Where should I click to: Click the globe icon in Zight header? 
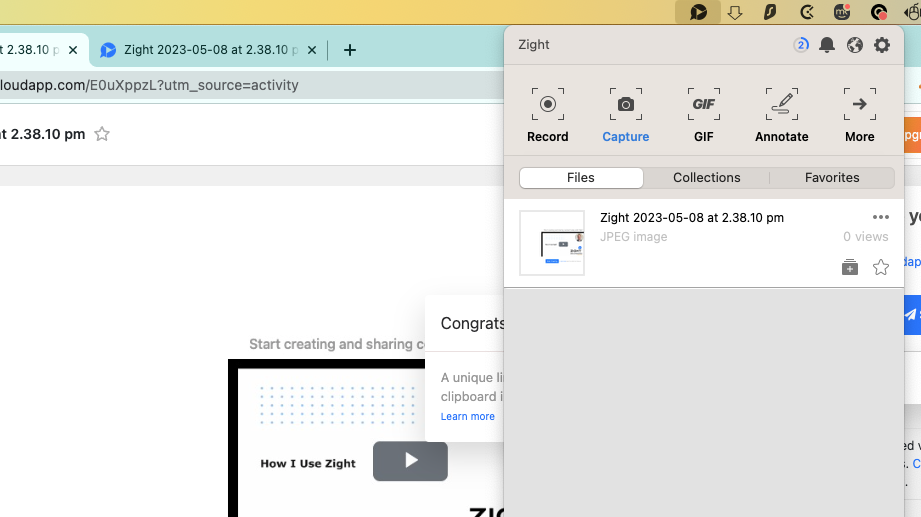[x=855, y=45]
